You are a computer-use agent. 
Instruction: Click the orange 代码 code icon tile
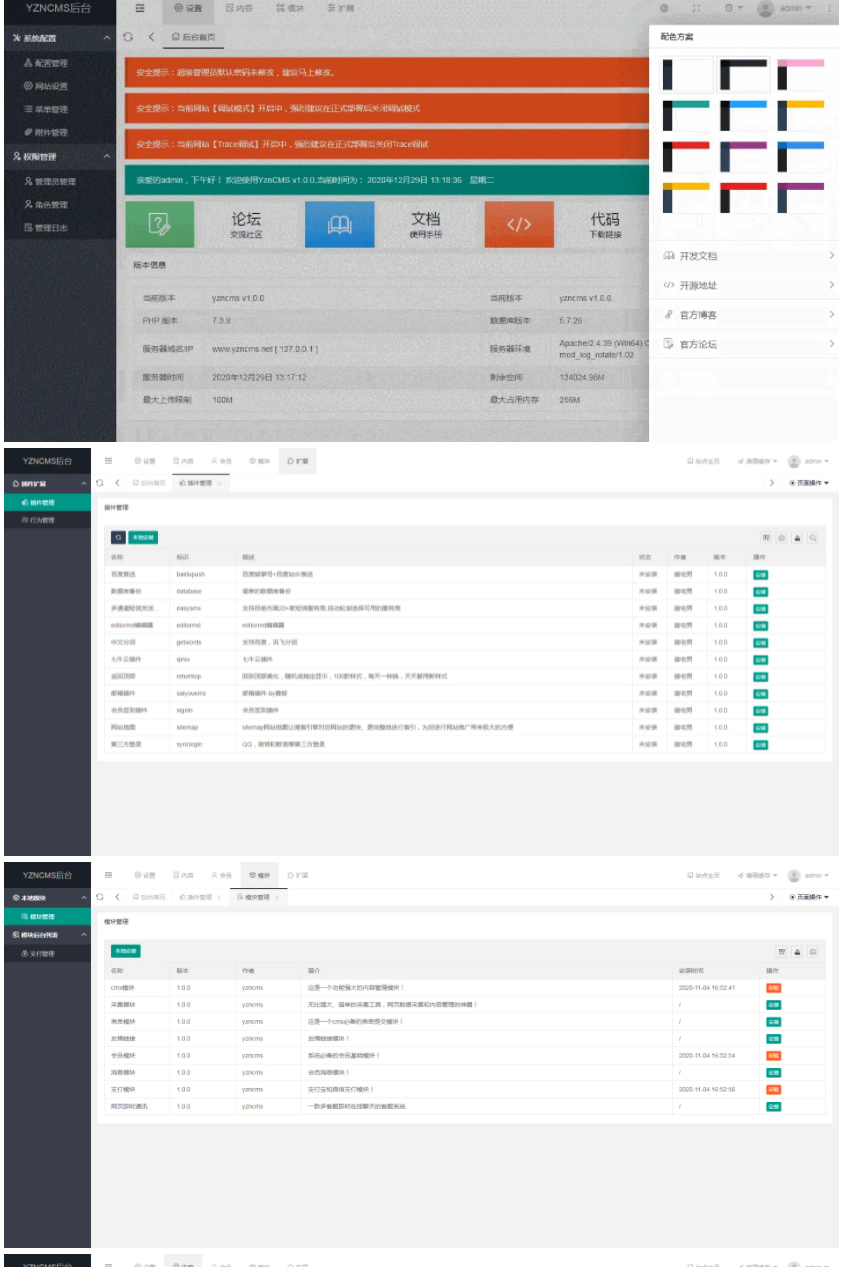519,224
